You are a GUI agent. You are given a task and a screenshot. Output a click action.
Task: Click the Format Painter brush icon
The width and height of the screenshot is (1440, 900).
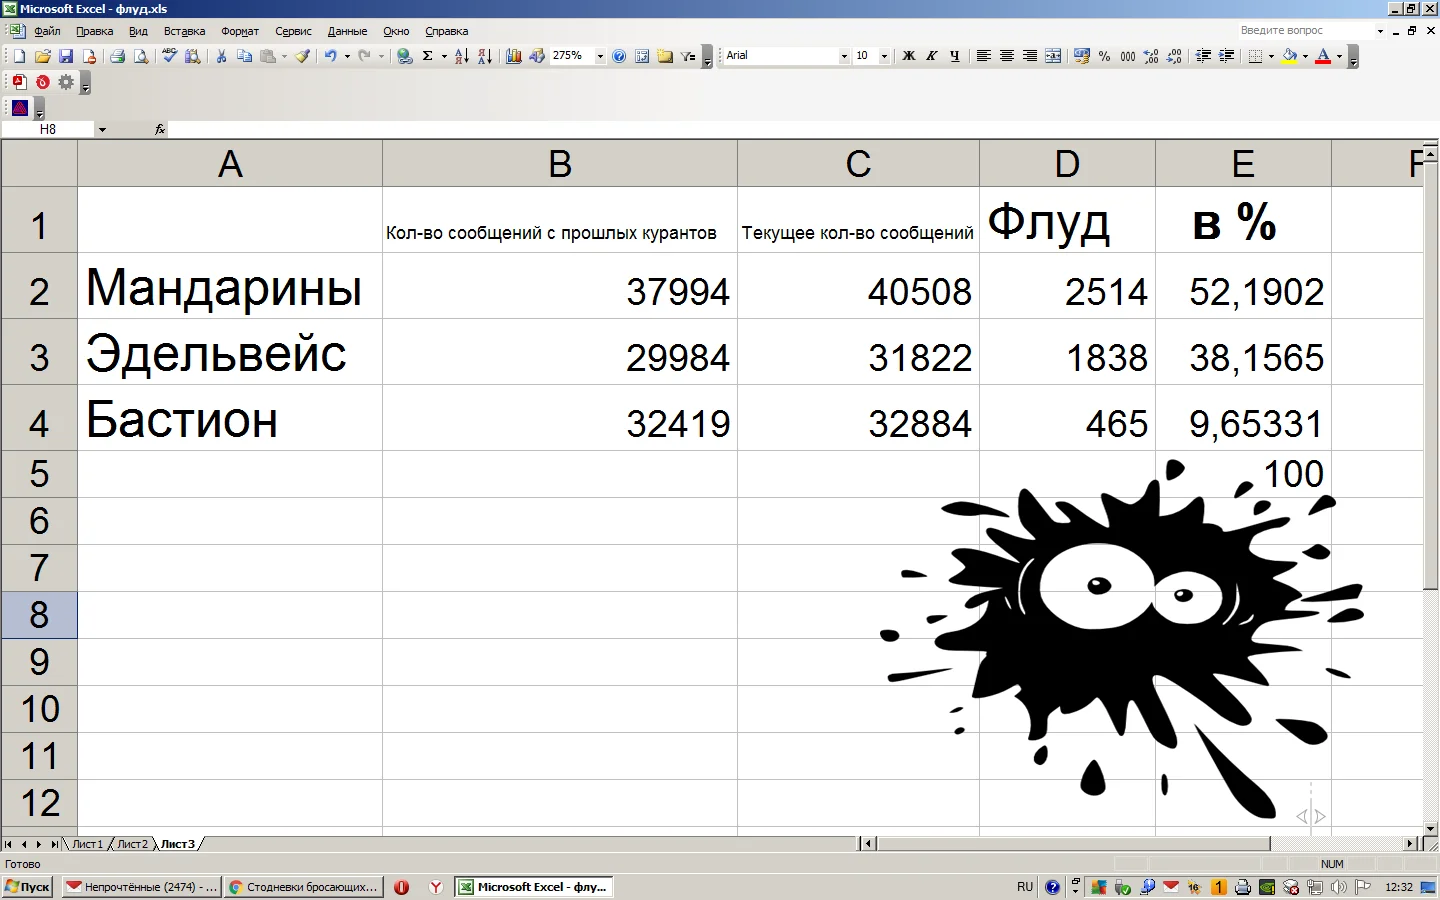(302, 56)
